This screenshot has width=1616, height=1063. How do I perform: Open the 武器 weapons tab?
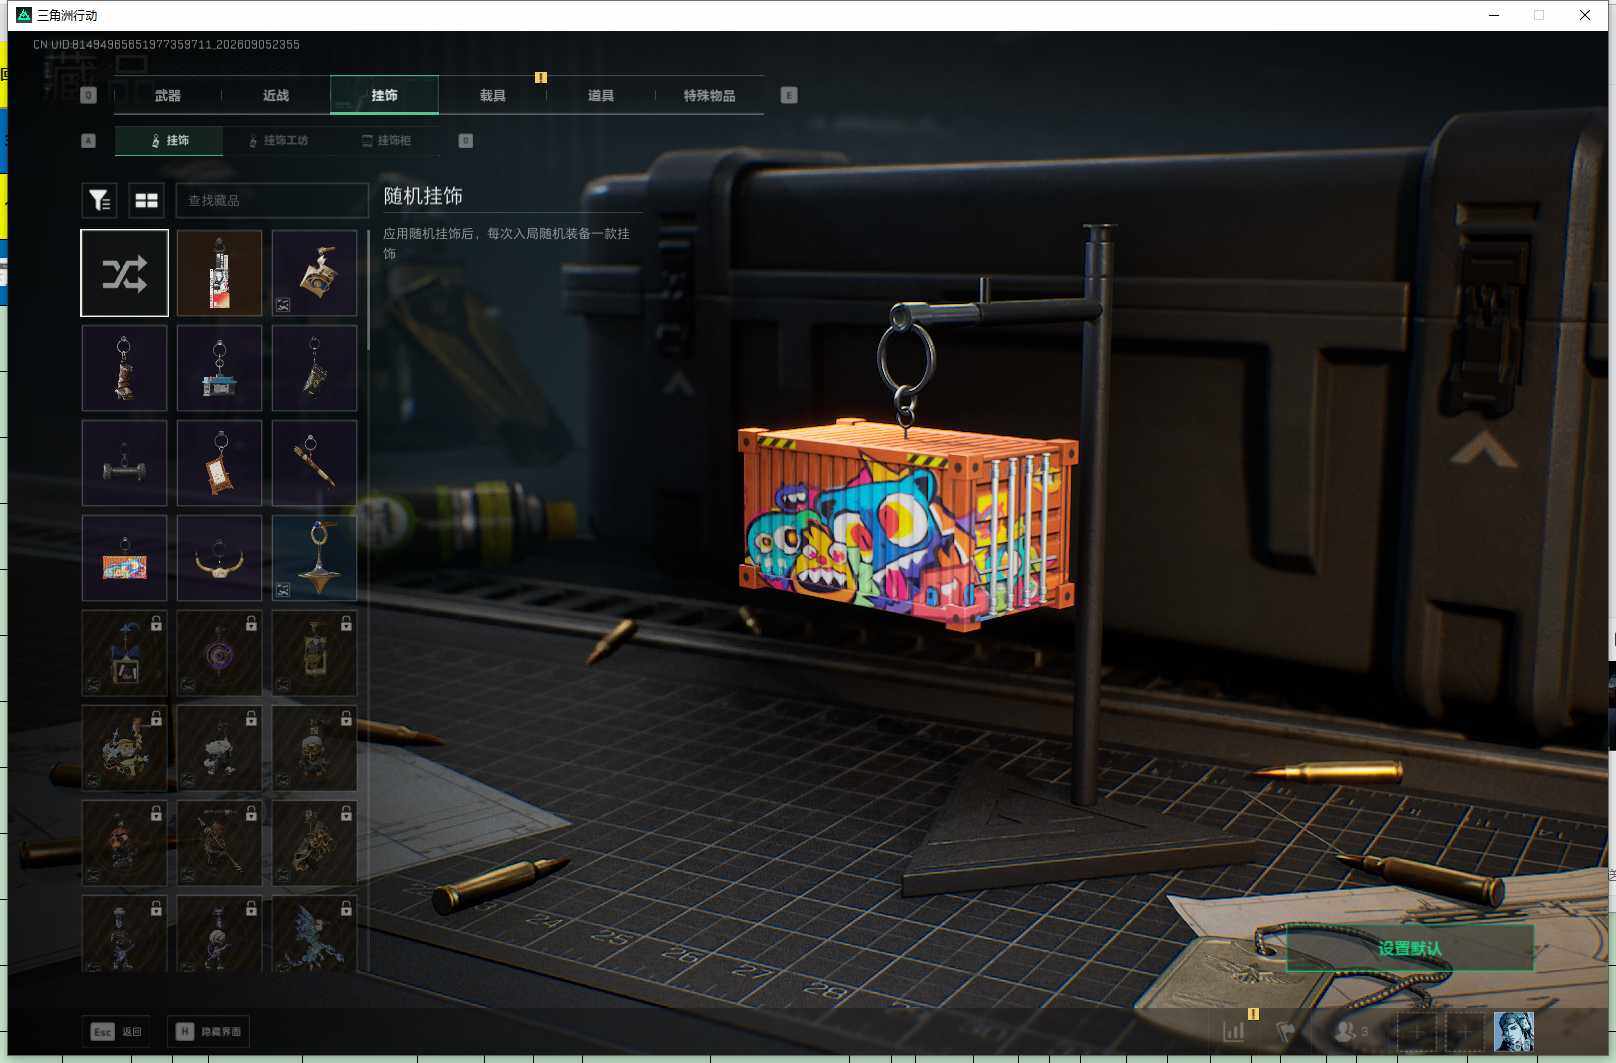pyautogui.click(x=168, y=96)
